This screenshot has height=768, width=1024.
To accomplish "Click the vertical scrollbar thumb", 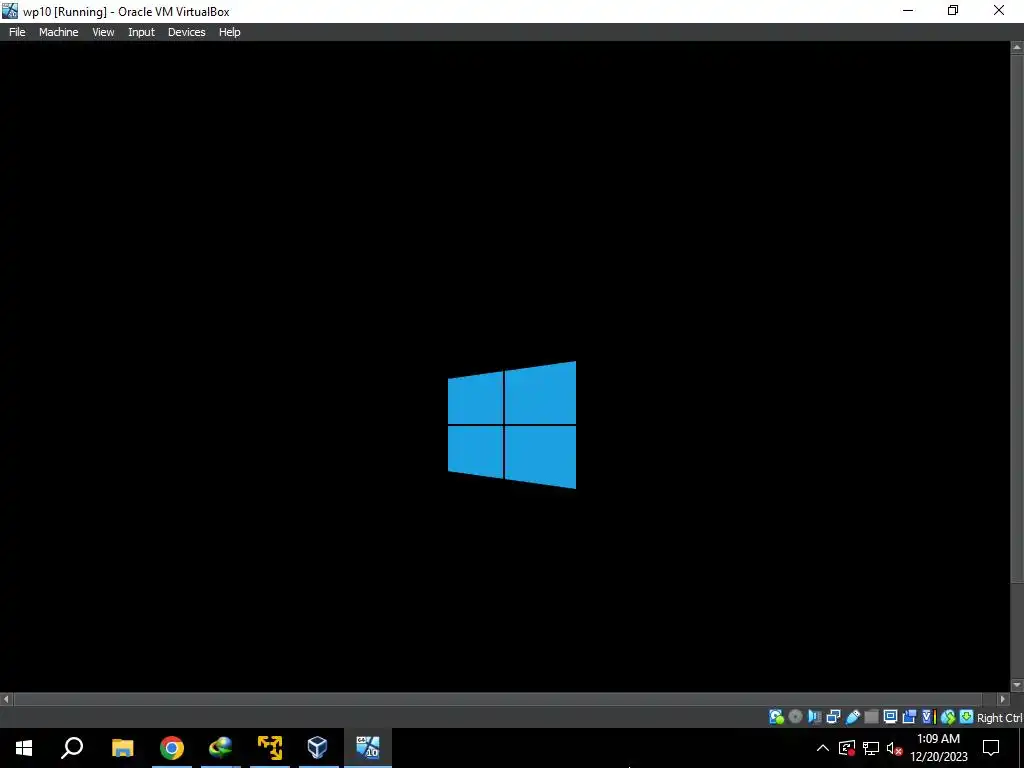I will coord(1017,318).
